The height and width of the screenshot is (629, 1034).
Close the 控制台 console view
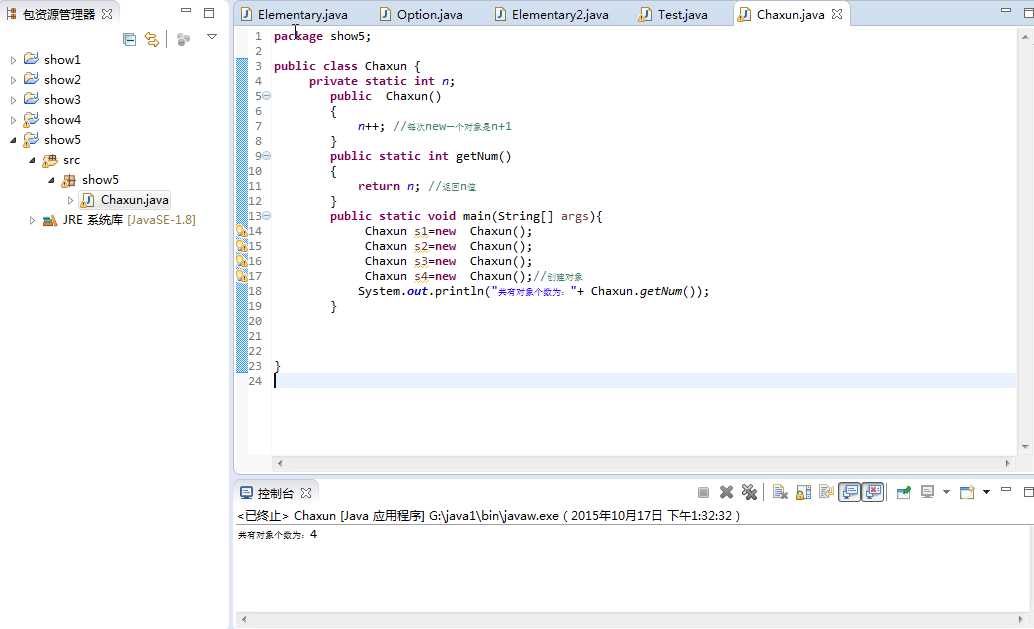[x=306, y=493]
